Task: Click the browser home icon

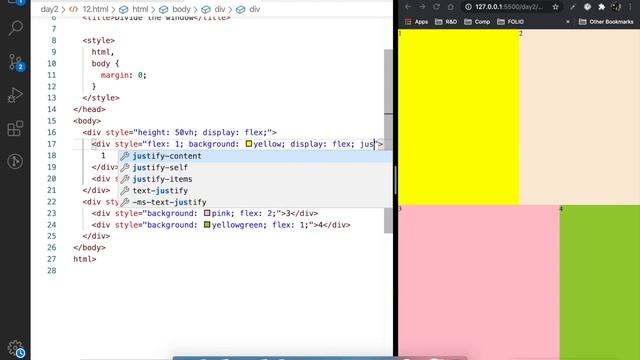Action: (x=451, y=7)
